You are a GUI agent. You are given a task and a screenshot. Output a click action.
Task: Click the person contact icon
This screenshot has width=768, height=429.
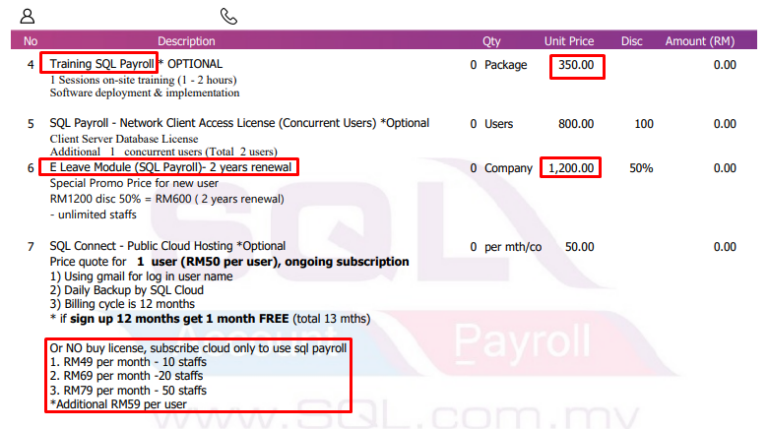click(27, 16)
